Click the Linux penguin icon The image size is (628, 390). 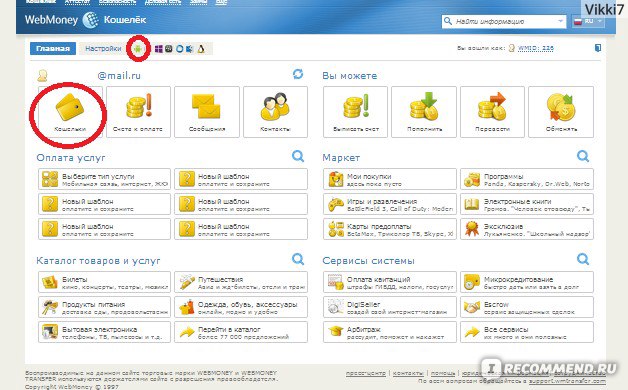201,49
